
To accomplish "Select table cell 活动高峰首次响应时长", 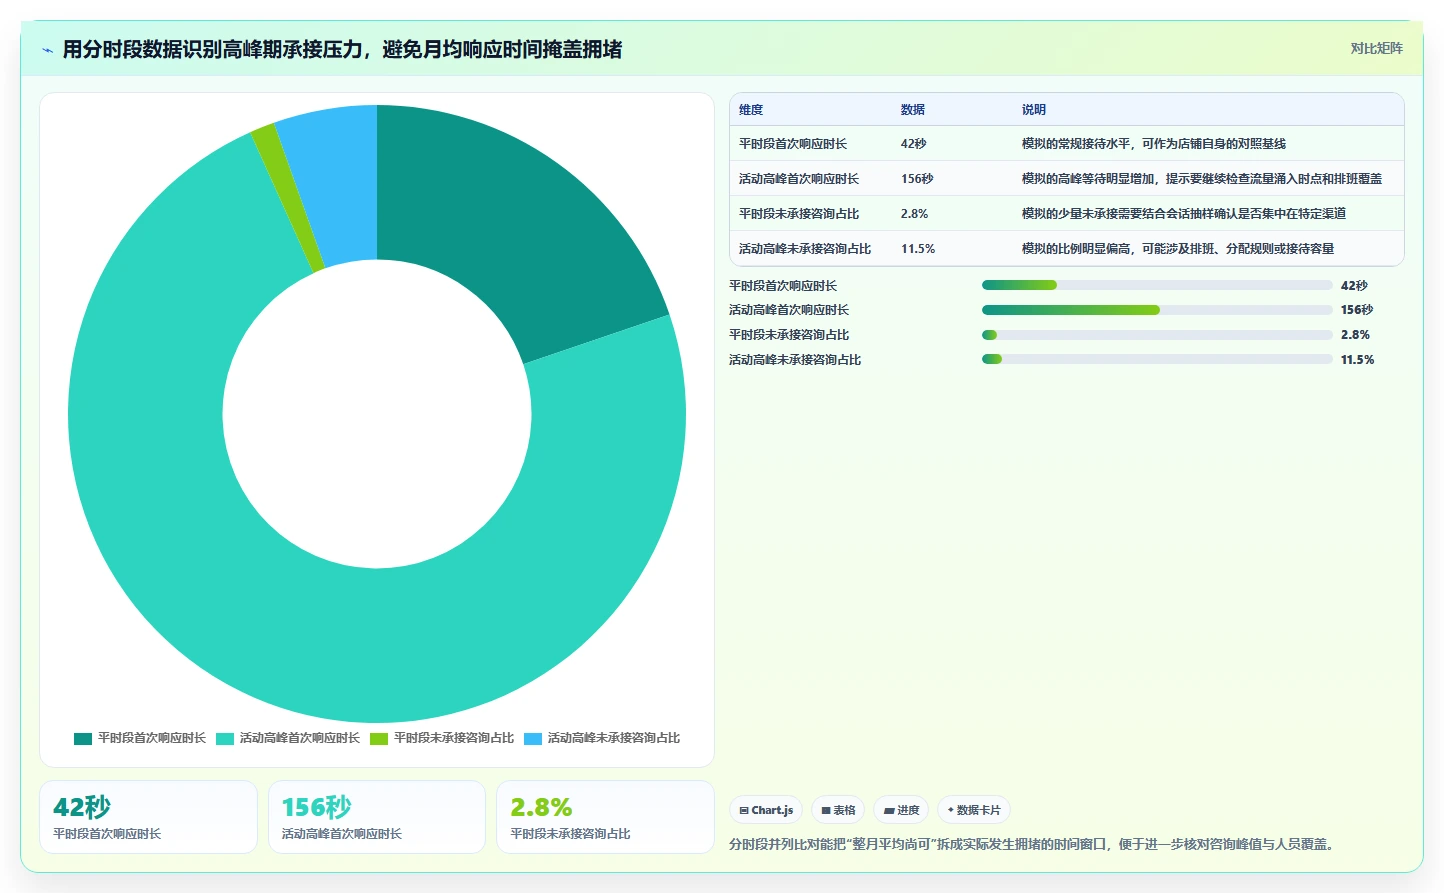I will 799,179.
